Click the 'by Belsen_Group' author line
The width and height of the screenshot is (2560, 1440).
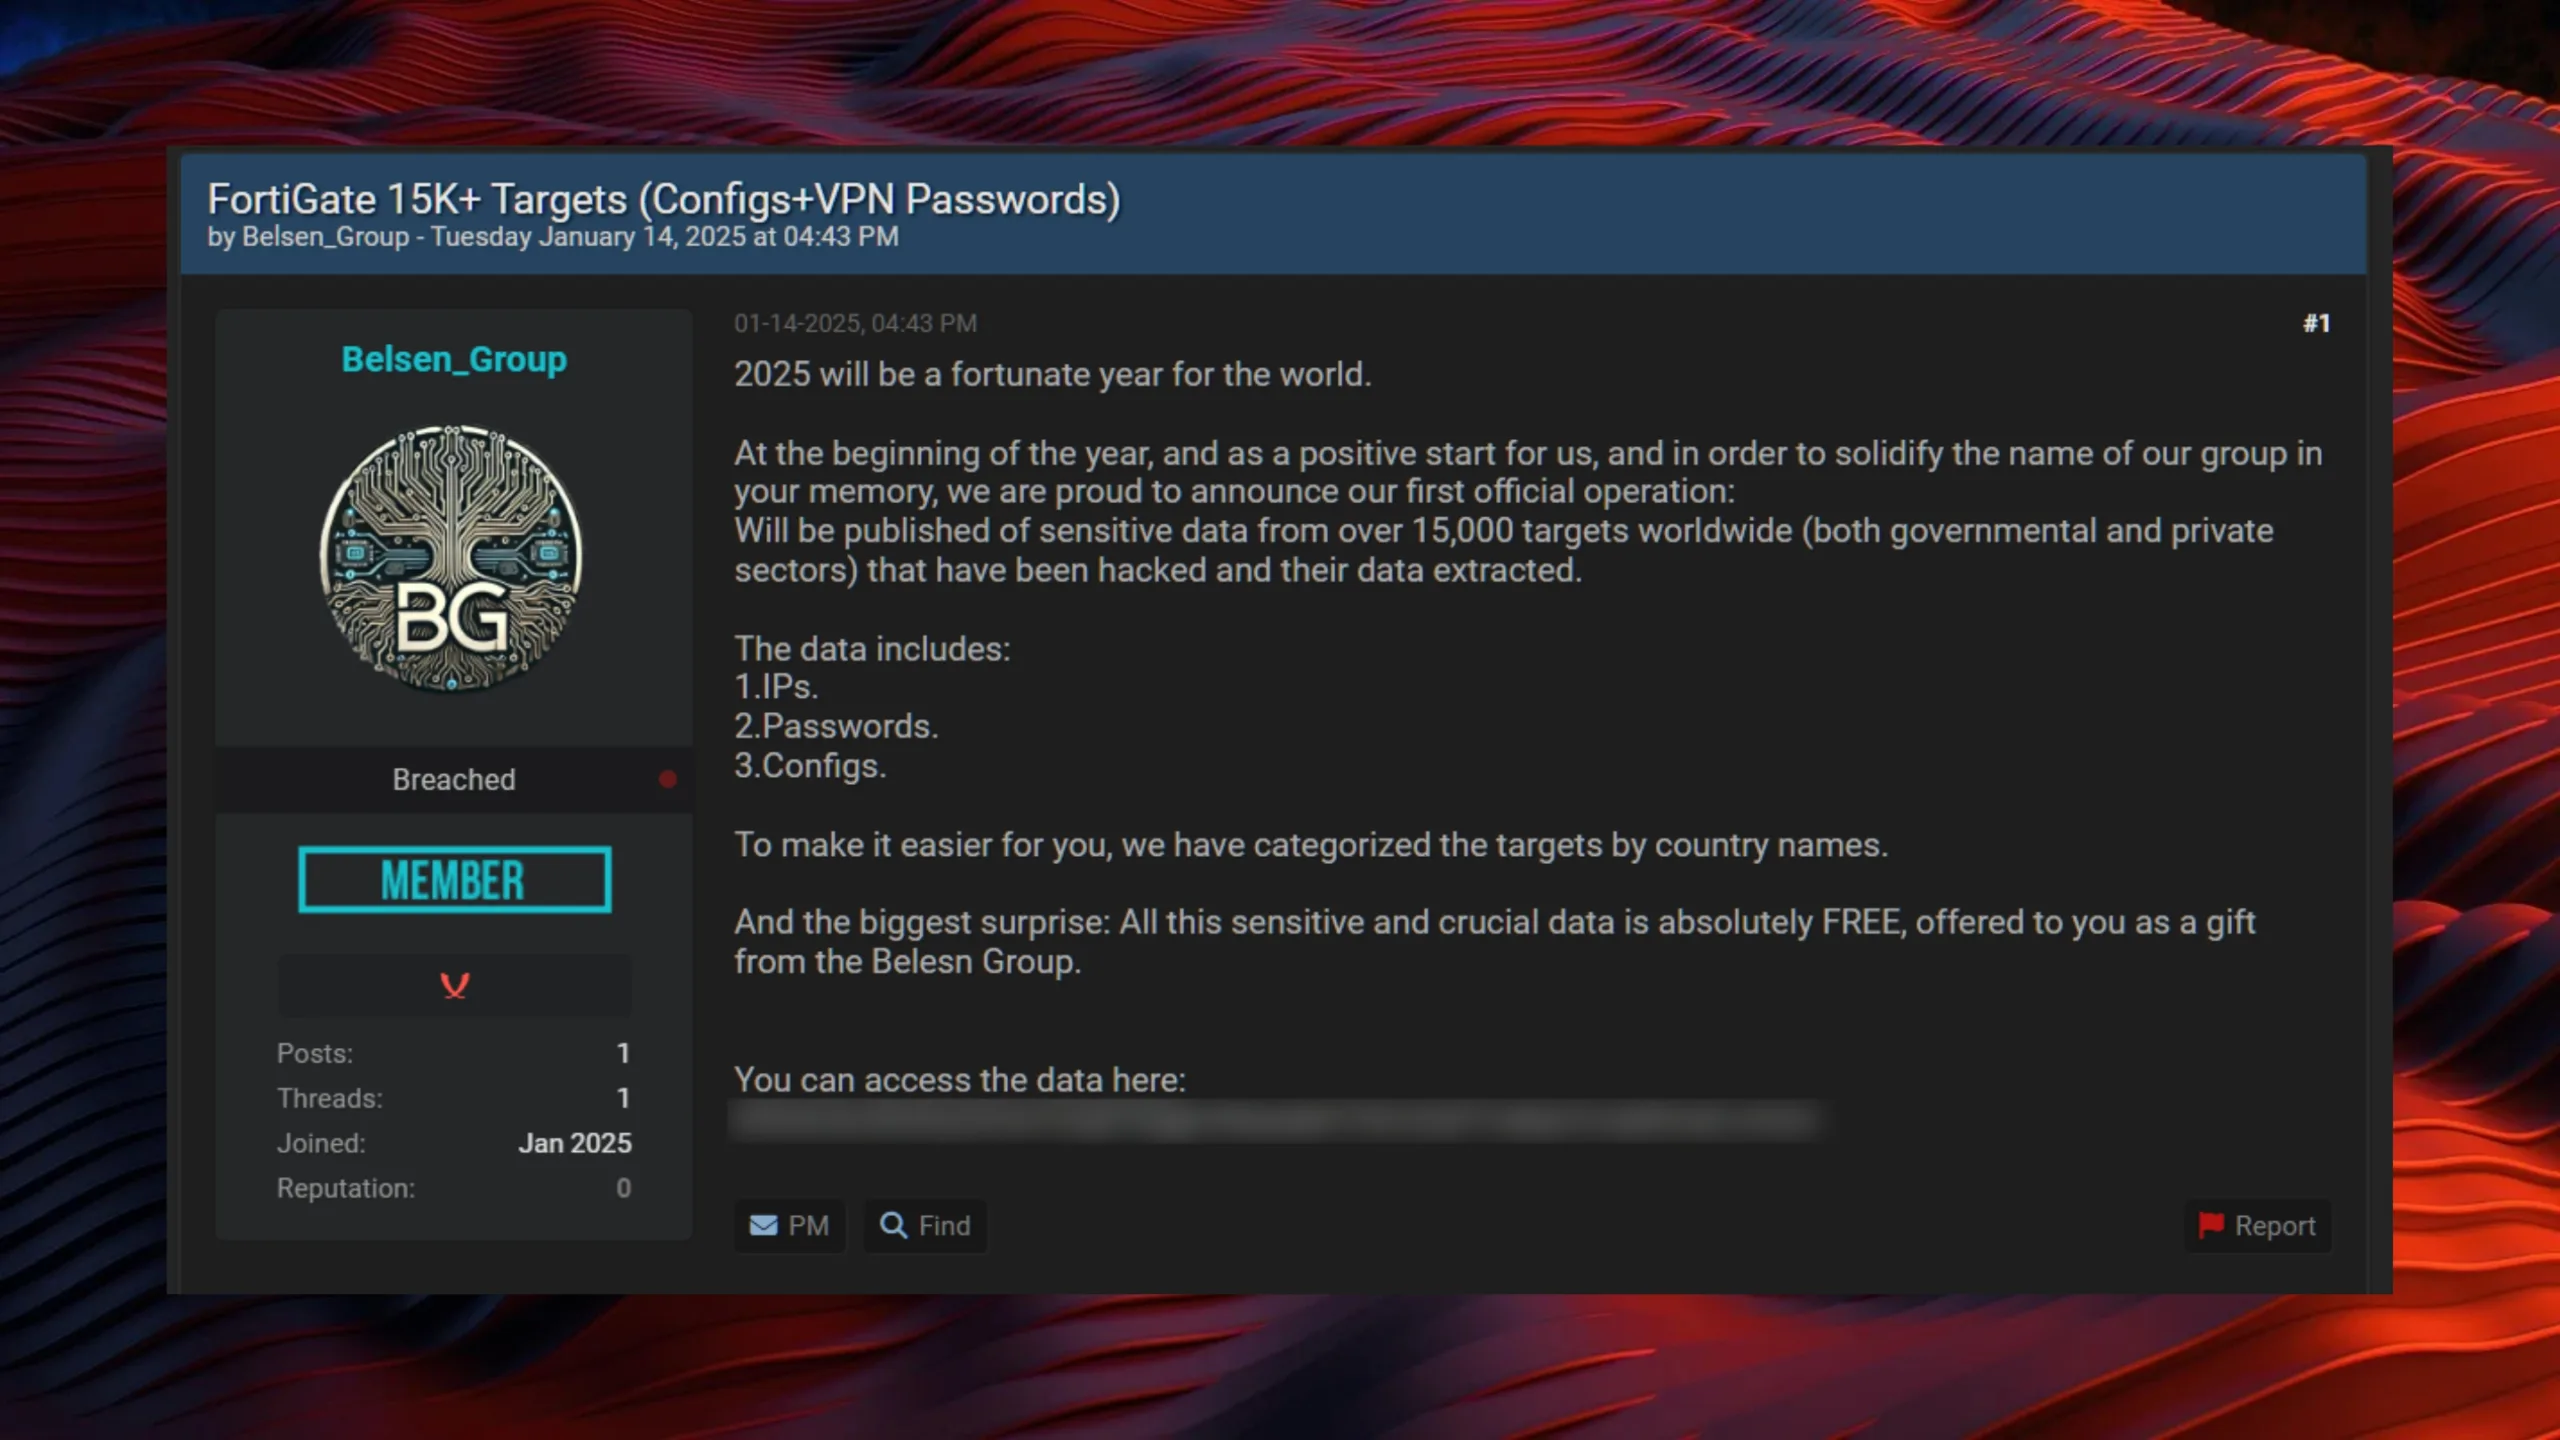tap(553, 237)
